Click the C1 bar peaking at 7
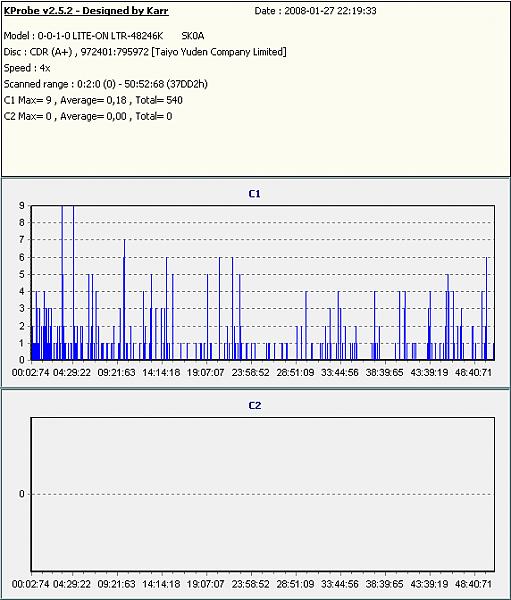 click(x=124, y=300)
